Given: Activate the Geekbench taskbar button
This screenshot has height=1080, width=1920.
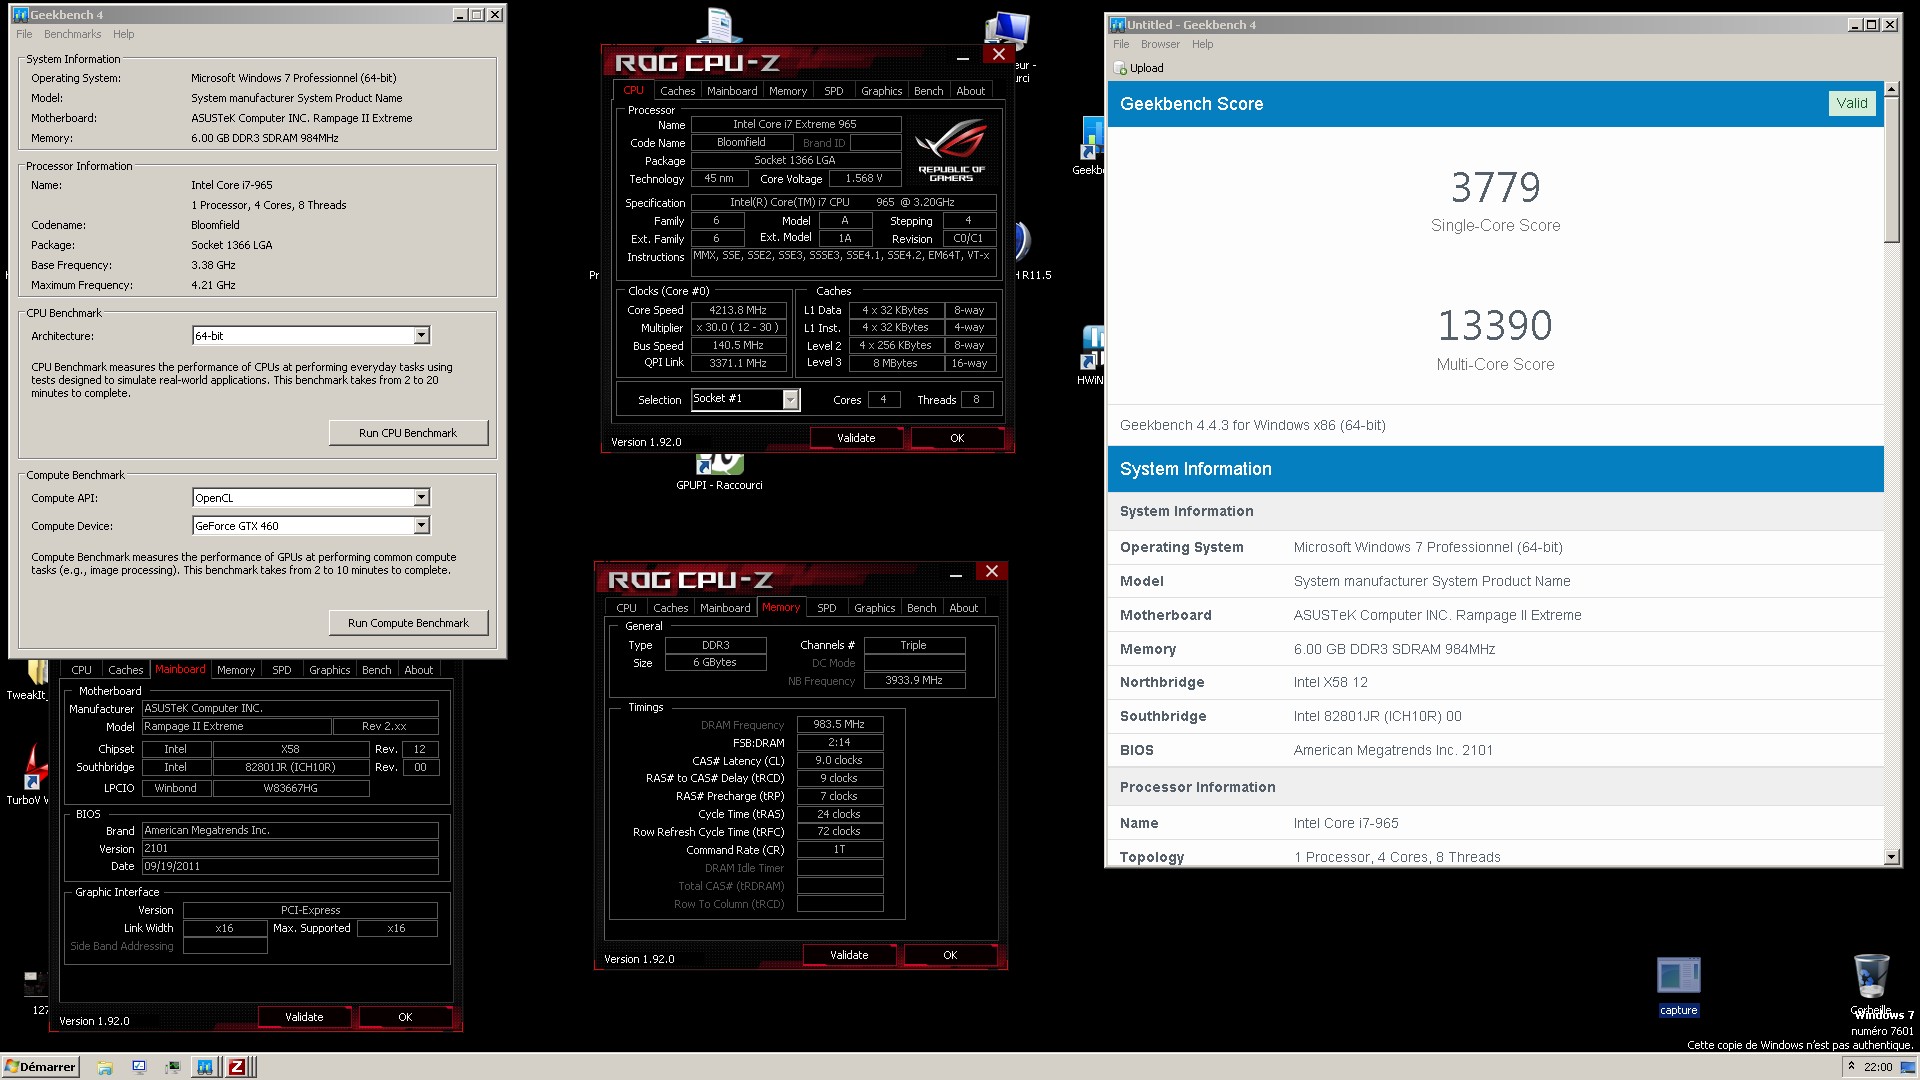Looking at the screenshot, I should click(205, 1067).
